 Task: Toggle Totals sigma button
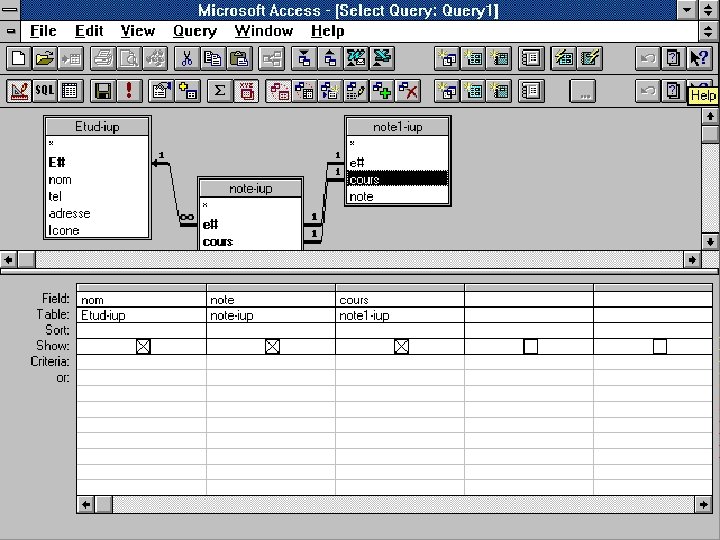(x=219, y=90)
